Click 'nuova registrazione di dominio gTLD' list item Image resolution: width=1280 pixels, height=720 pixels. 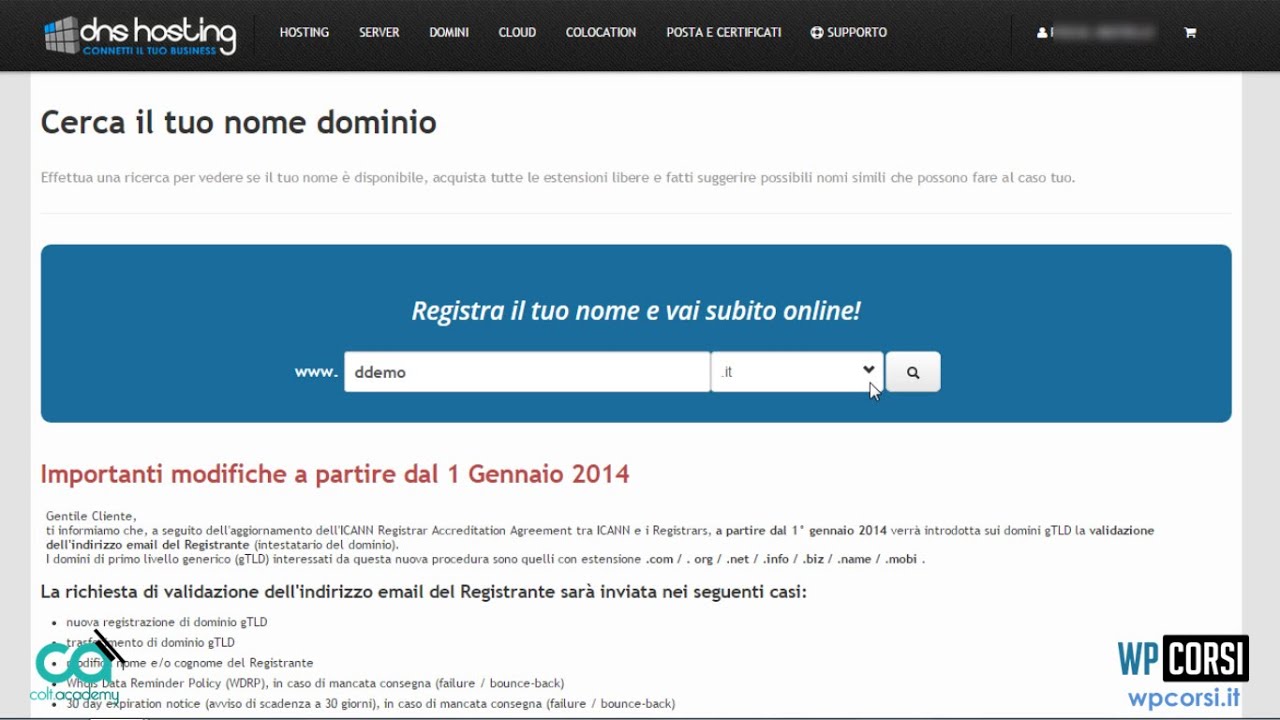[x=167, y=622]
